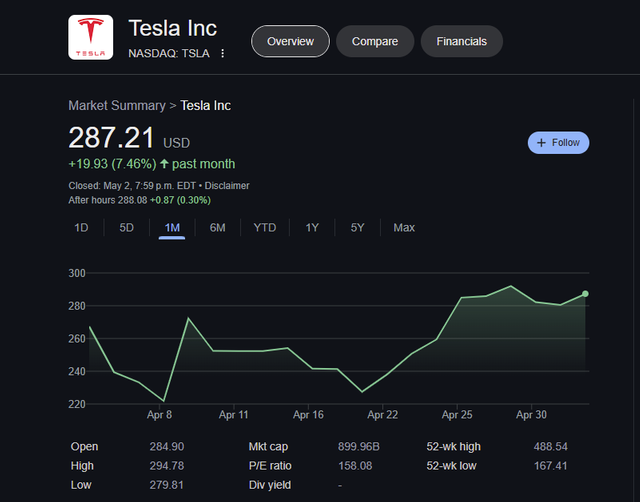Click the +19.93 (7.46%) change text
Screen dimensions: 640x502
[x=112, y=164]
